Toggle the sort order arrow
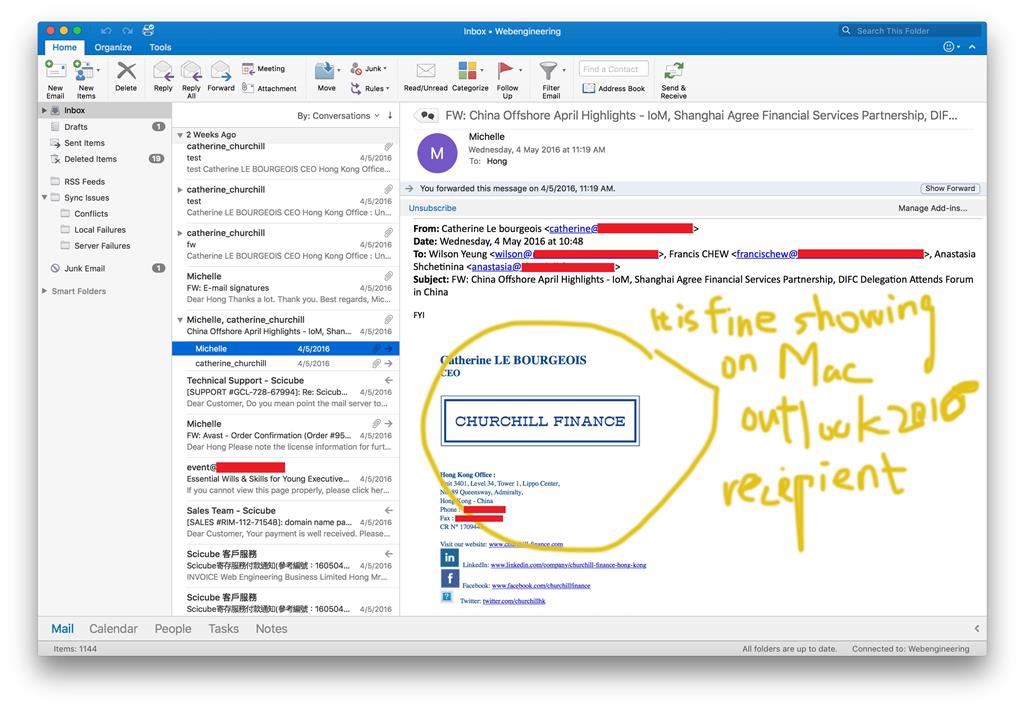 (390, 116)
